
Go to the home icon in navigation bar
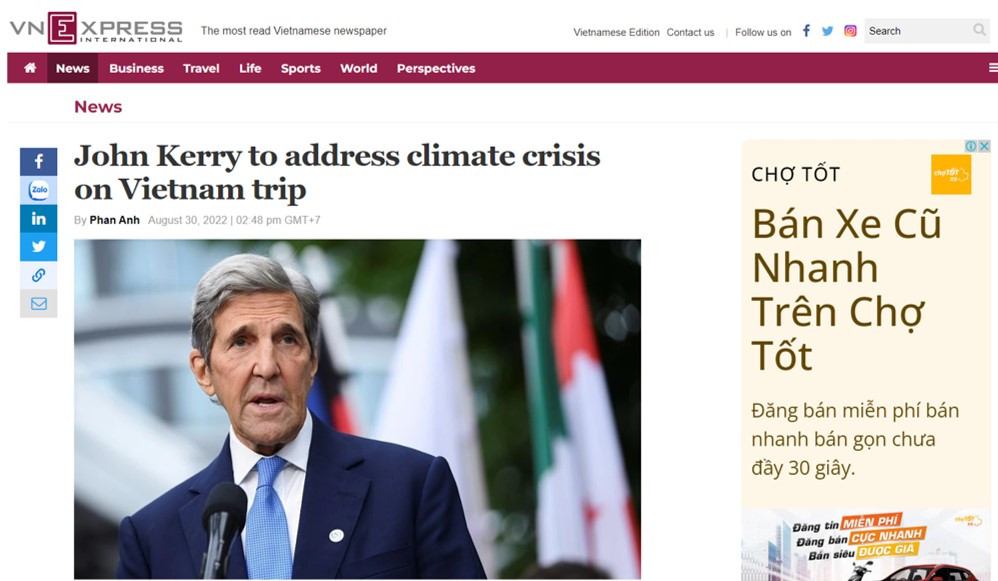point(30,68)
